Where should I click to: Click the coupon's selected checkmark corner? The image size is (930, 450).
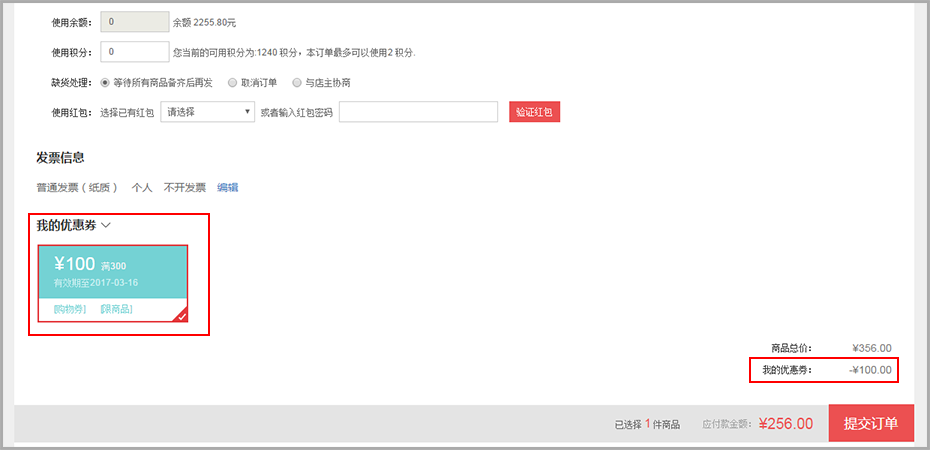(x=181, y=316)
